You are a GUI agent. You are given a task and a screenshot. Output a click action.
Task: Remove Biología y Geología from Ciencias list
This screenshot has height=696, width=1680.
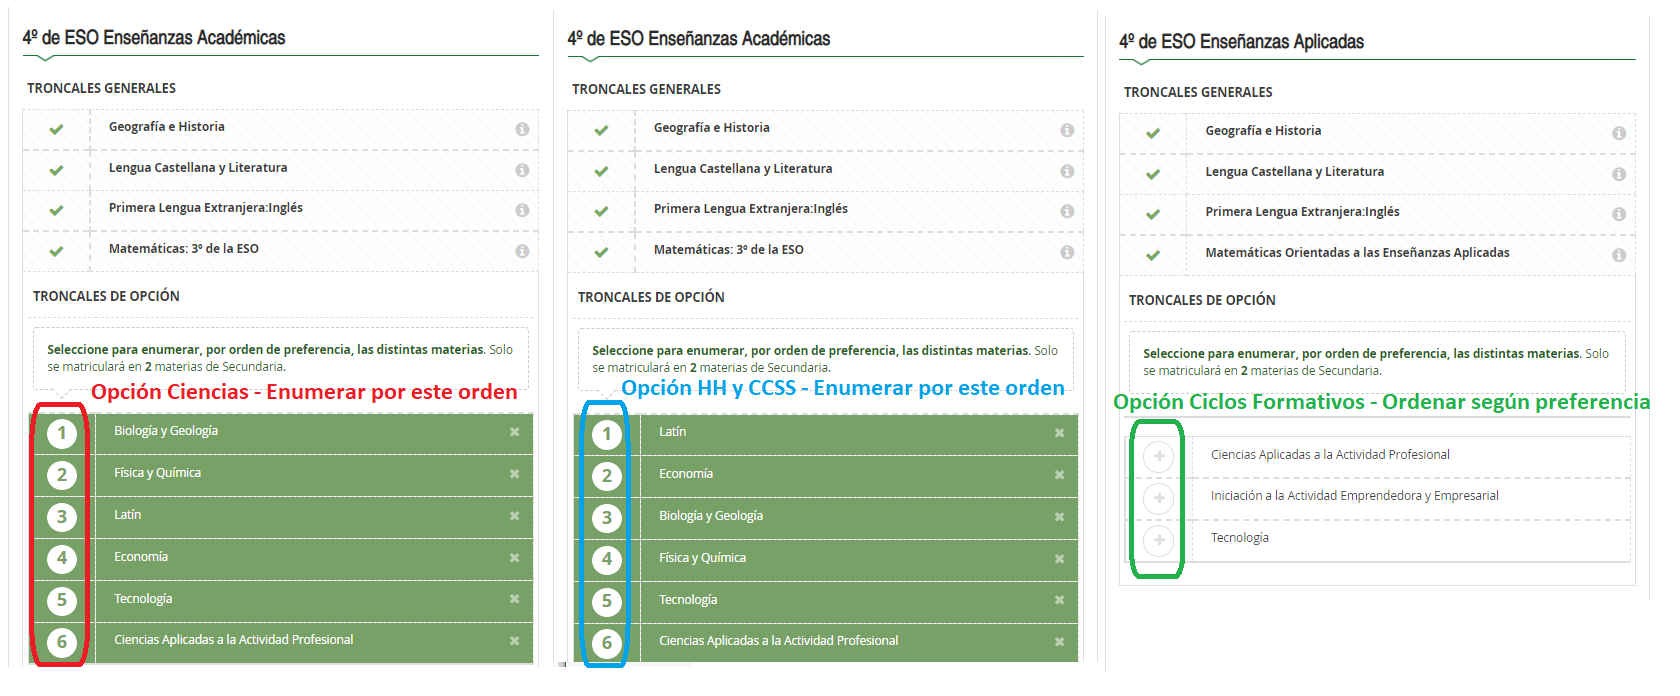tap(514, 432)
